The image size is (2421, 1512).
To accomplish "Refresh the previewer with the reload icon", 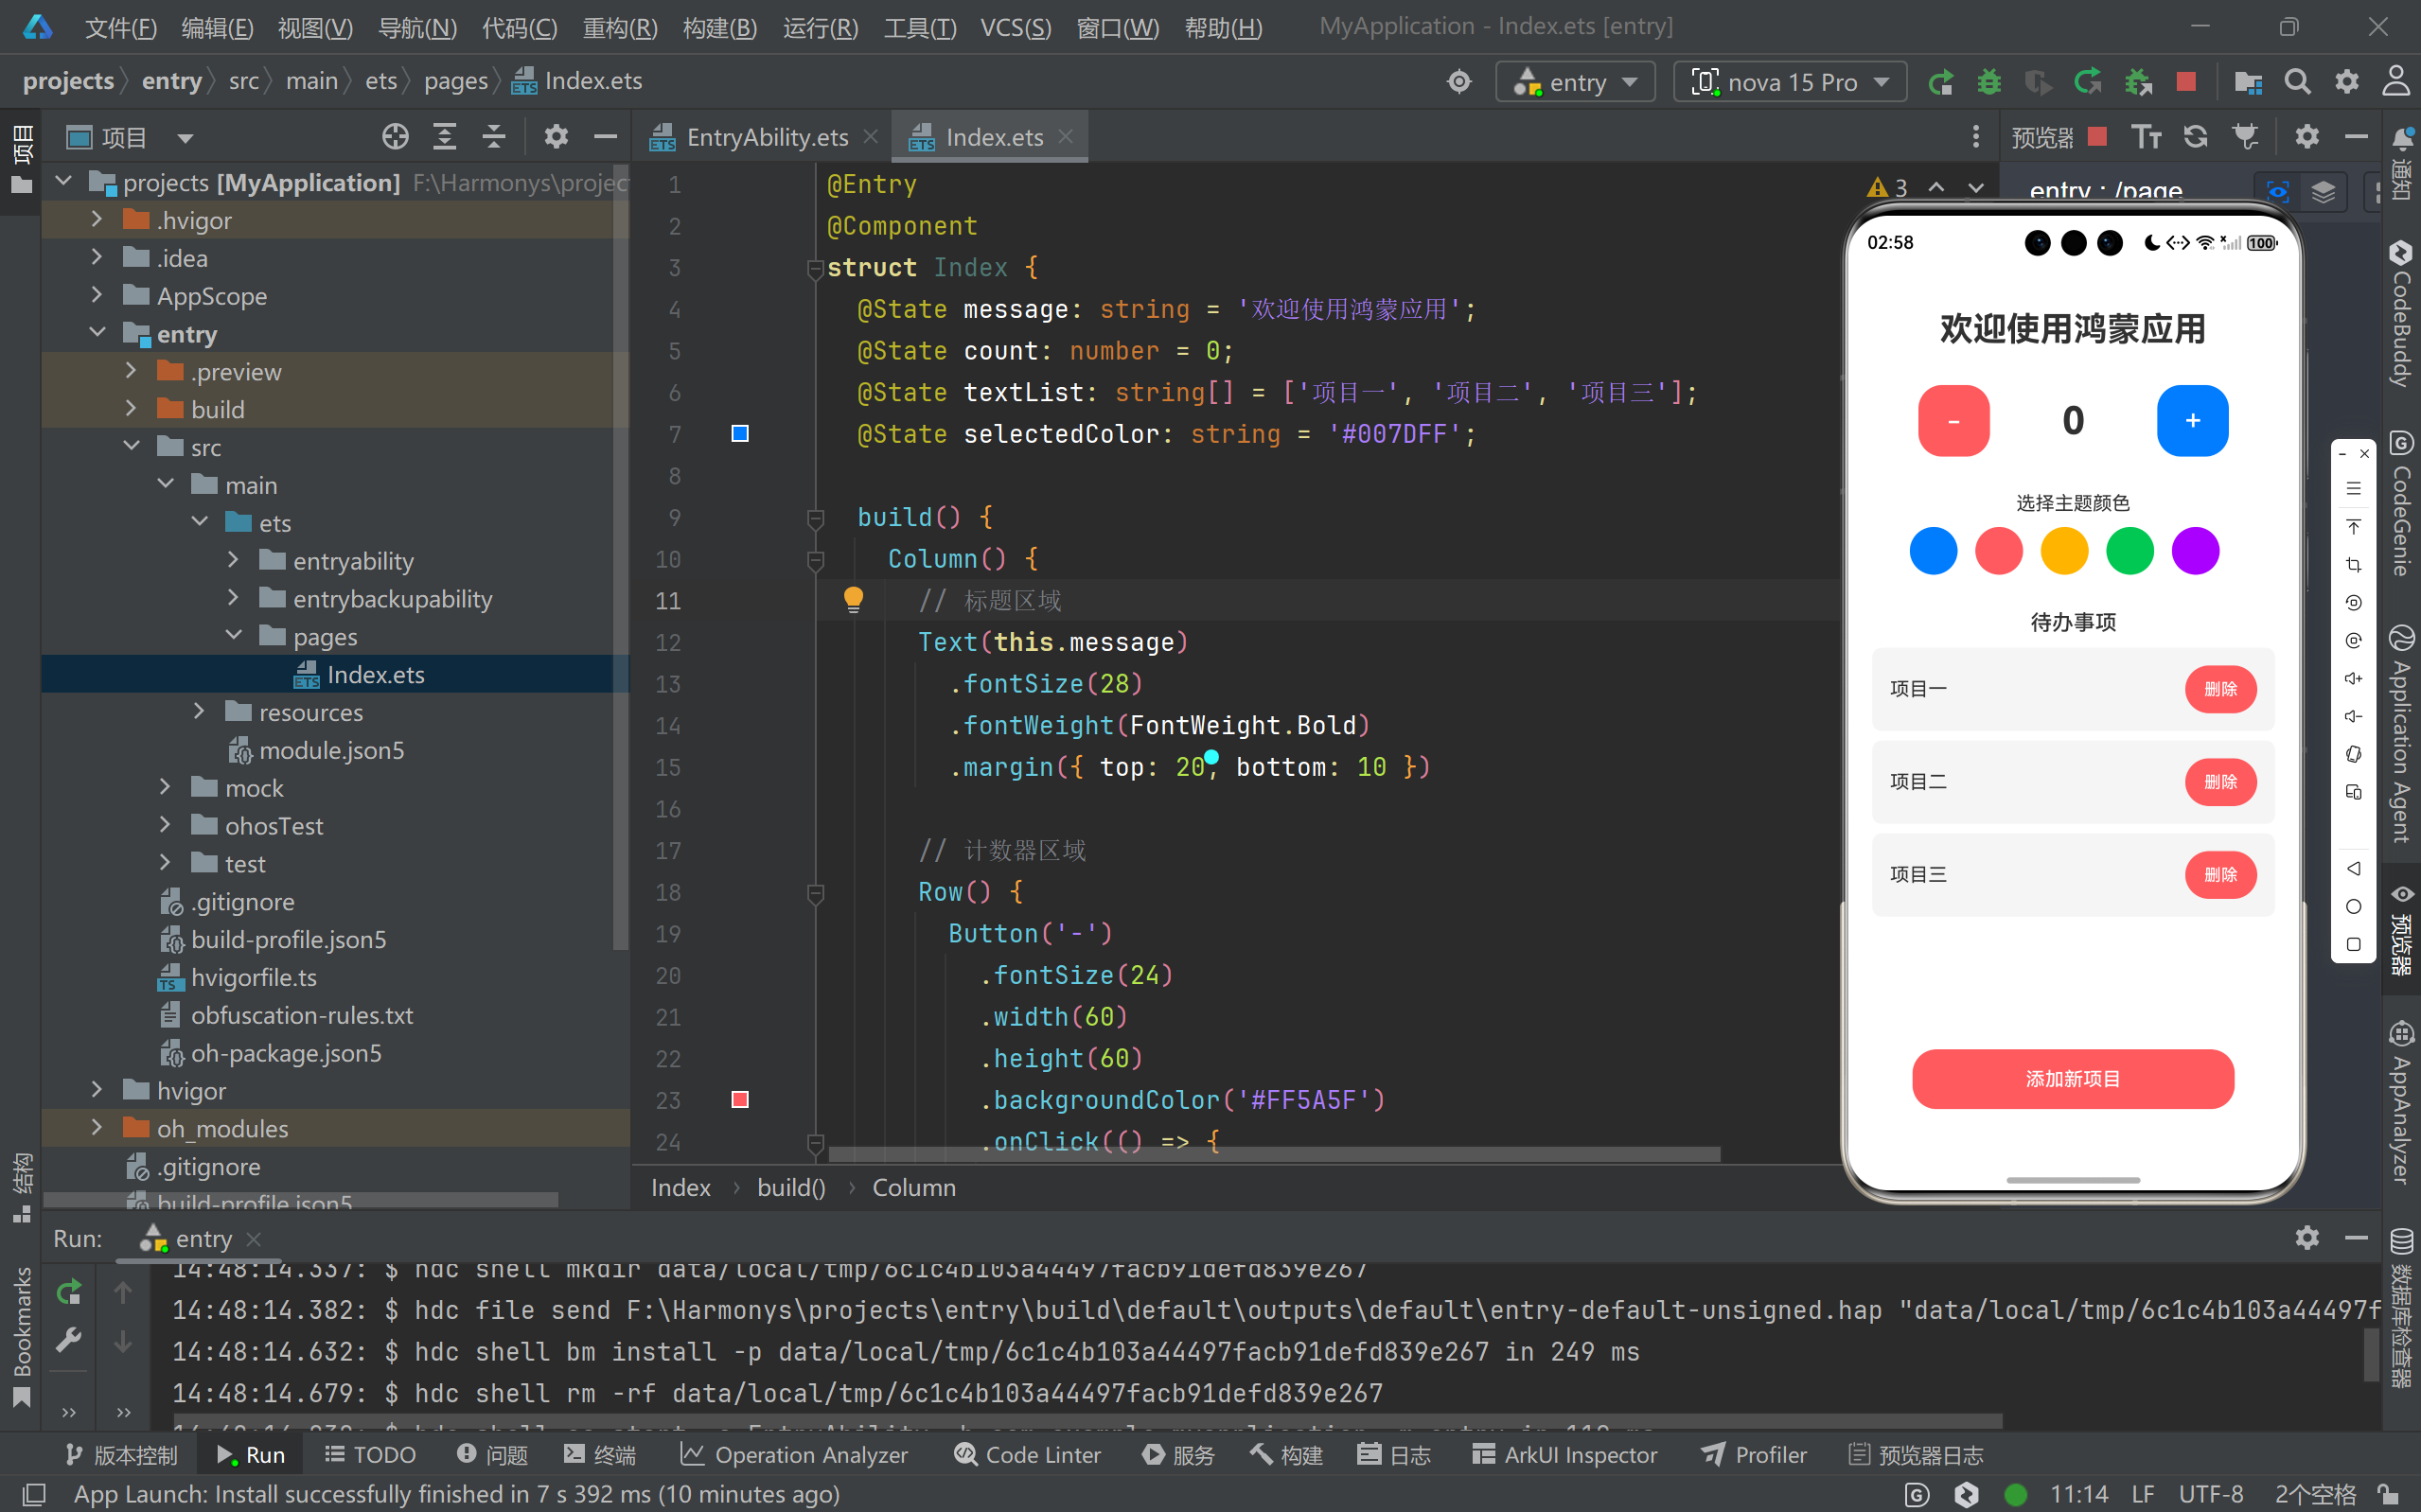I will tap(2196, 136).
